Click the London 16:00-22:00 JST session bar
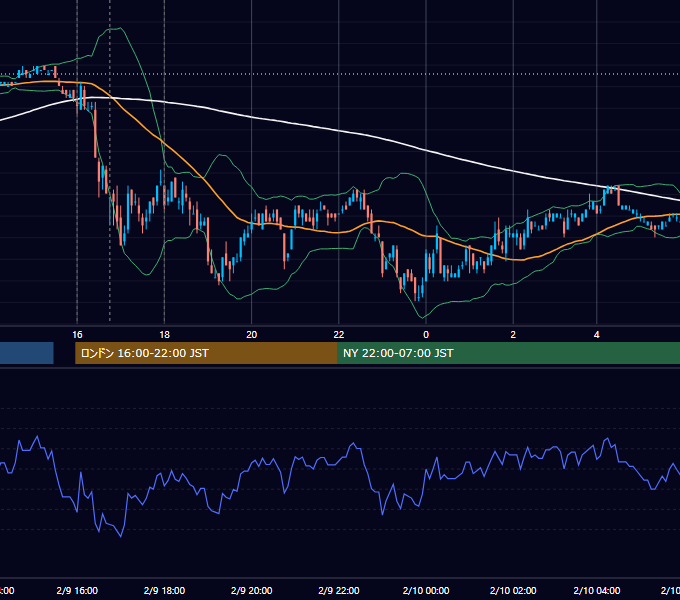Viewport: 680px width, 600px height. coord(206,353)
